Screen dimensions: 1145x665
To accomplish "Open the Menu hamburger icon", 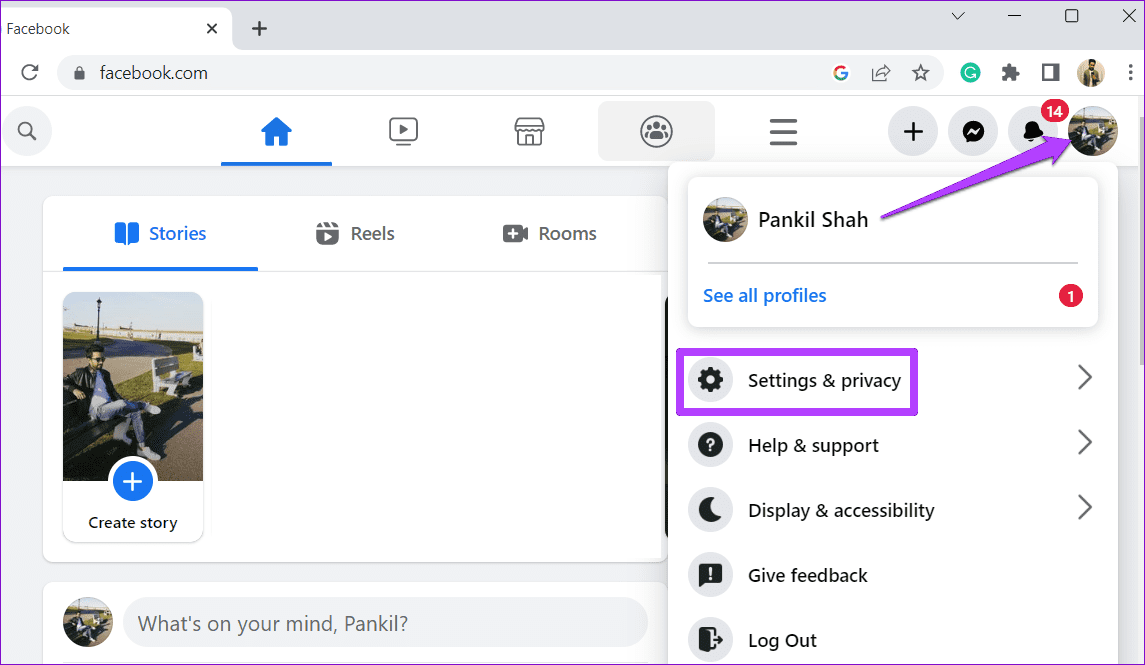I will pos(782,131).
